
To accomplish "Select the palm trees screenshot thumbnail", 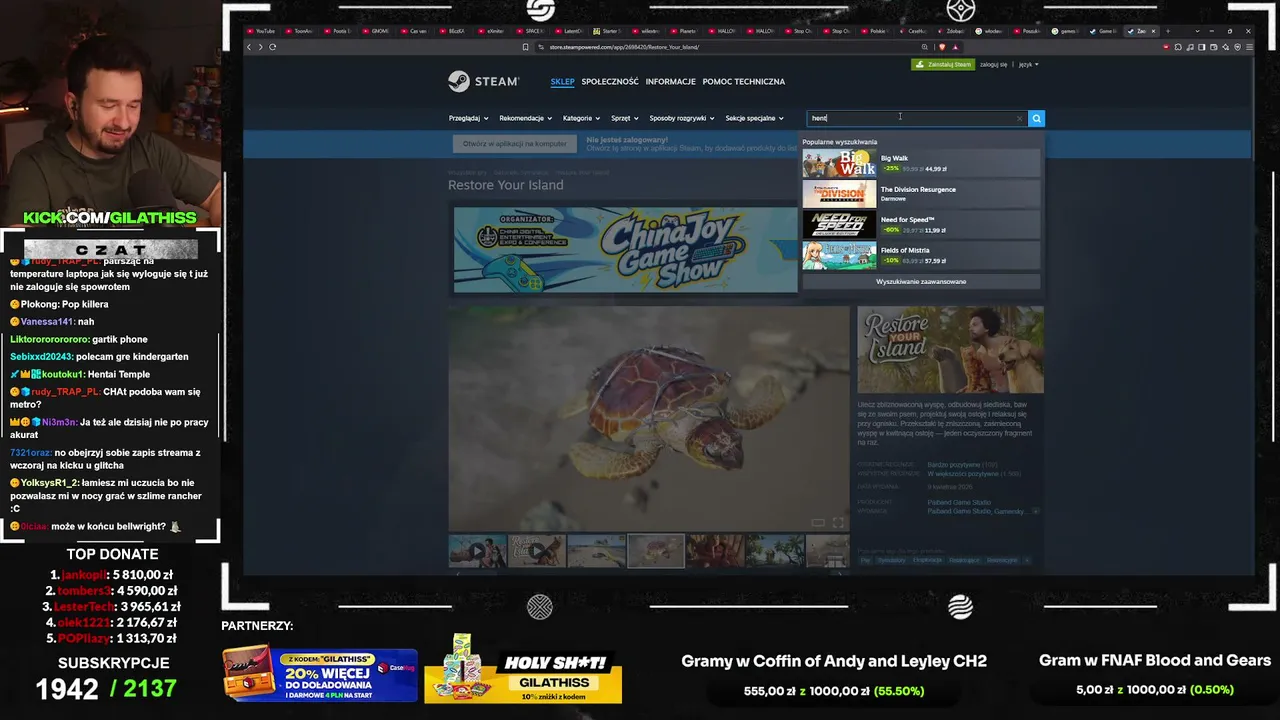I will point(775,551).
